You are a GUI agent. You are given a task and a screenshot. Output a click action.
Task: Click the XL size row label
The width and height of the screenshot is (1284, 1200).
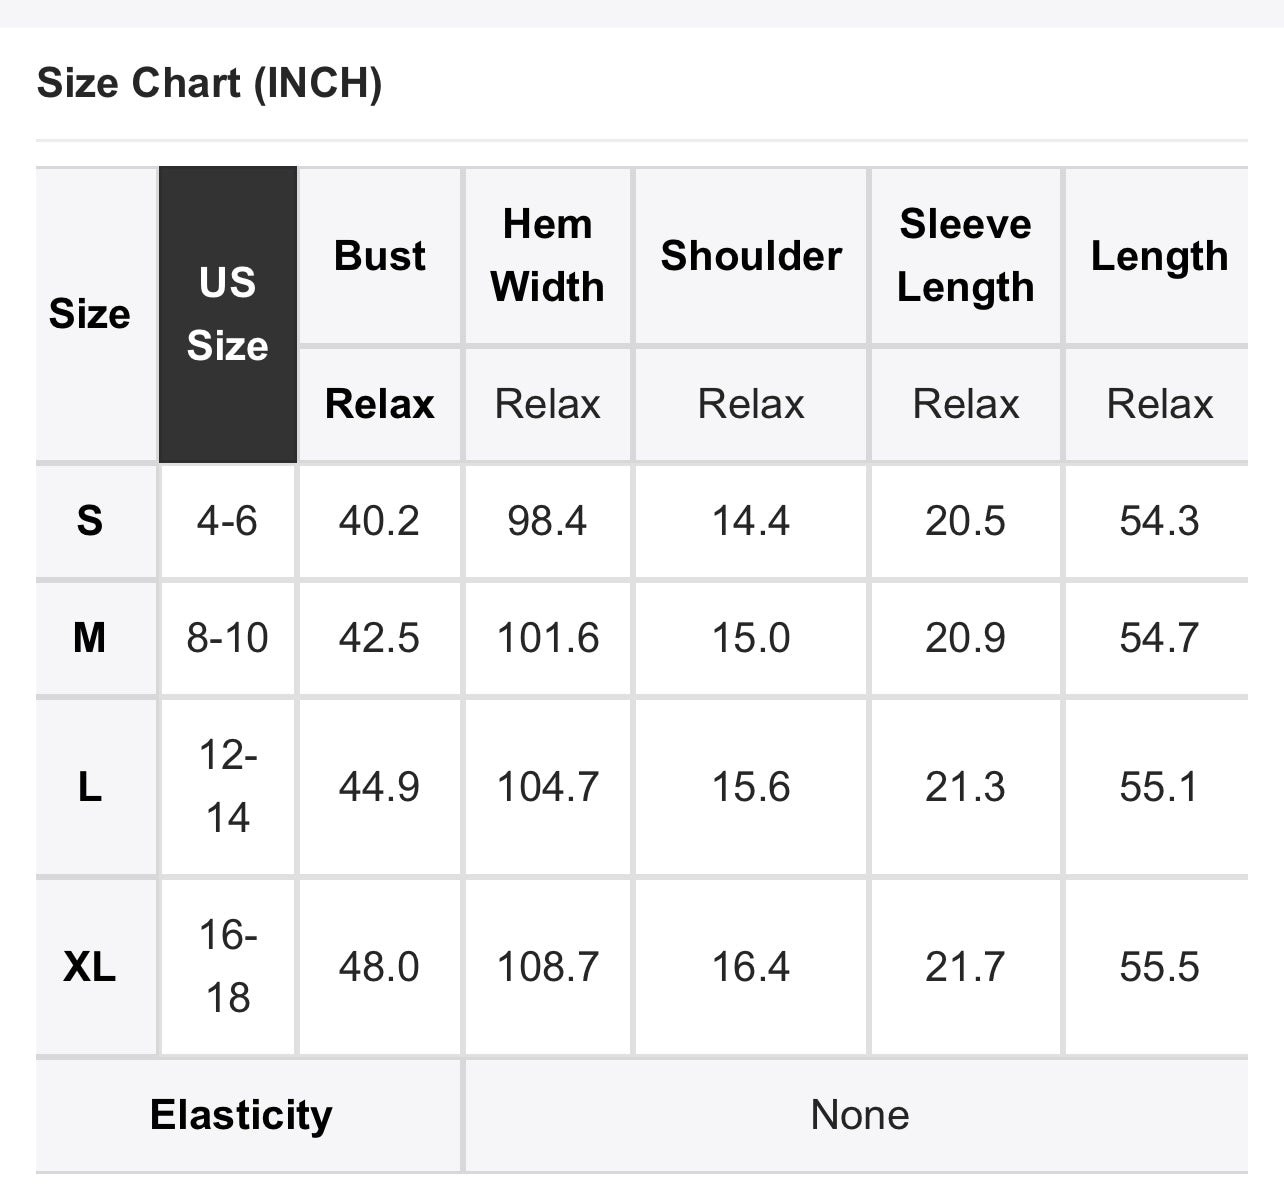90,967
